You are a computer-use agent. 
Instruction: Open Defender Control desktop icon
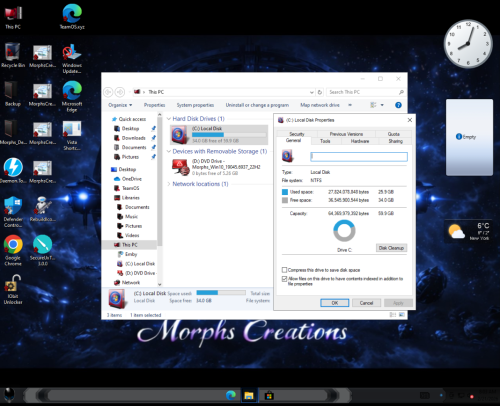[x=13, y=212]
